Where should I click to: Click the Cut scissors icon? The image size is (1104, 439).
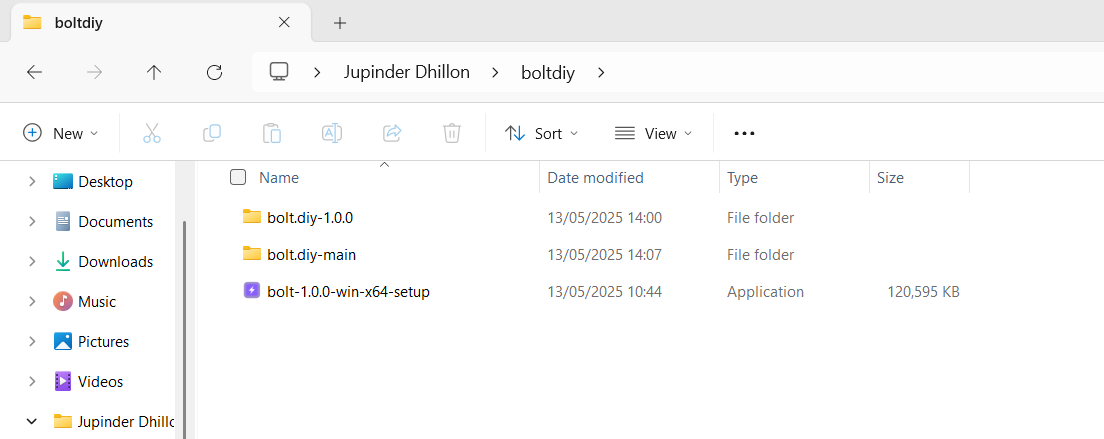pos(152,133)
